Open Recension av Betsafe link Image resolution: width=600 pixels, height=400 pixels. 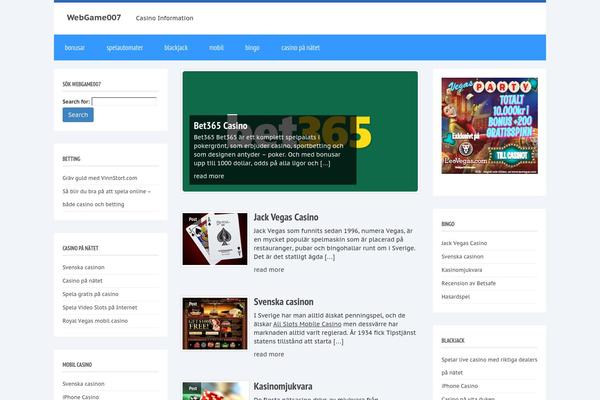pos(468,283)
